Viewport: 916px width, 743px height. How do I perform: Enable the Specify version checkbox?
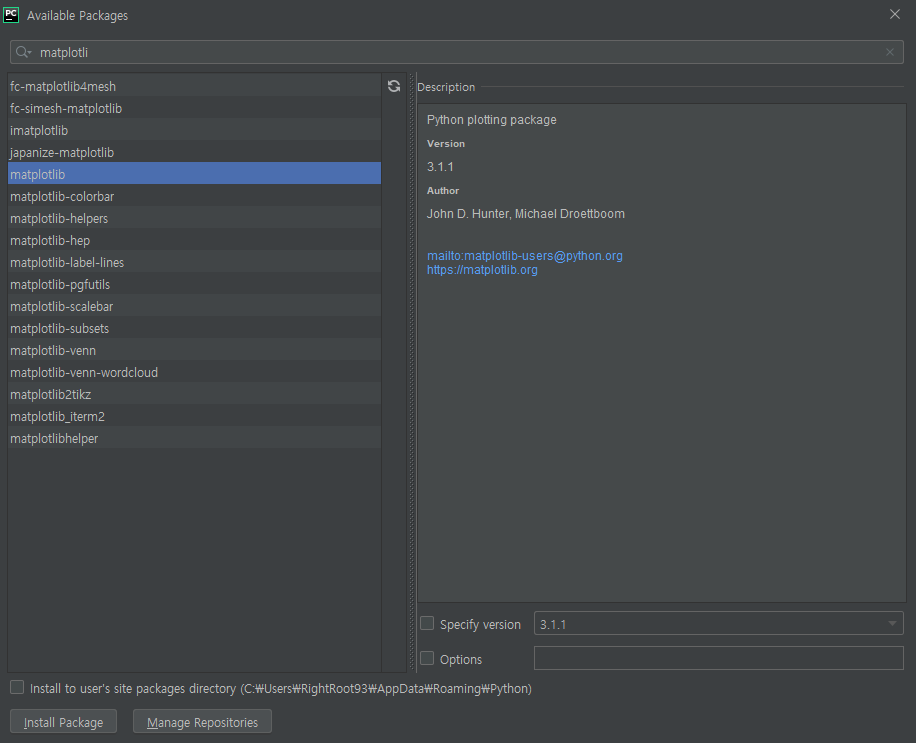pos(428,624)
